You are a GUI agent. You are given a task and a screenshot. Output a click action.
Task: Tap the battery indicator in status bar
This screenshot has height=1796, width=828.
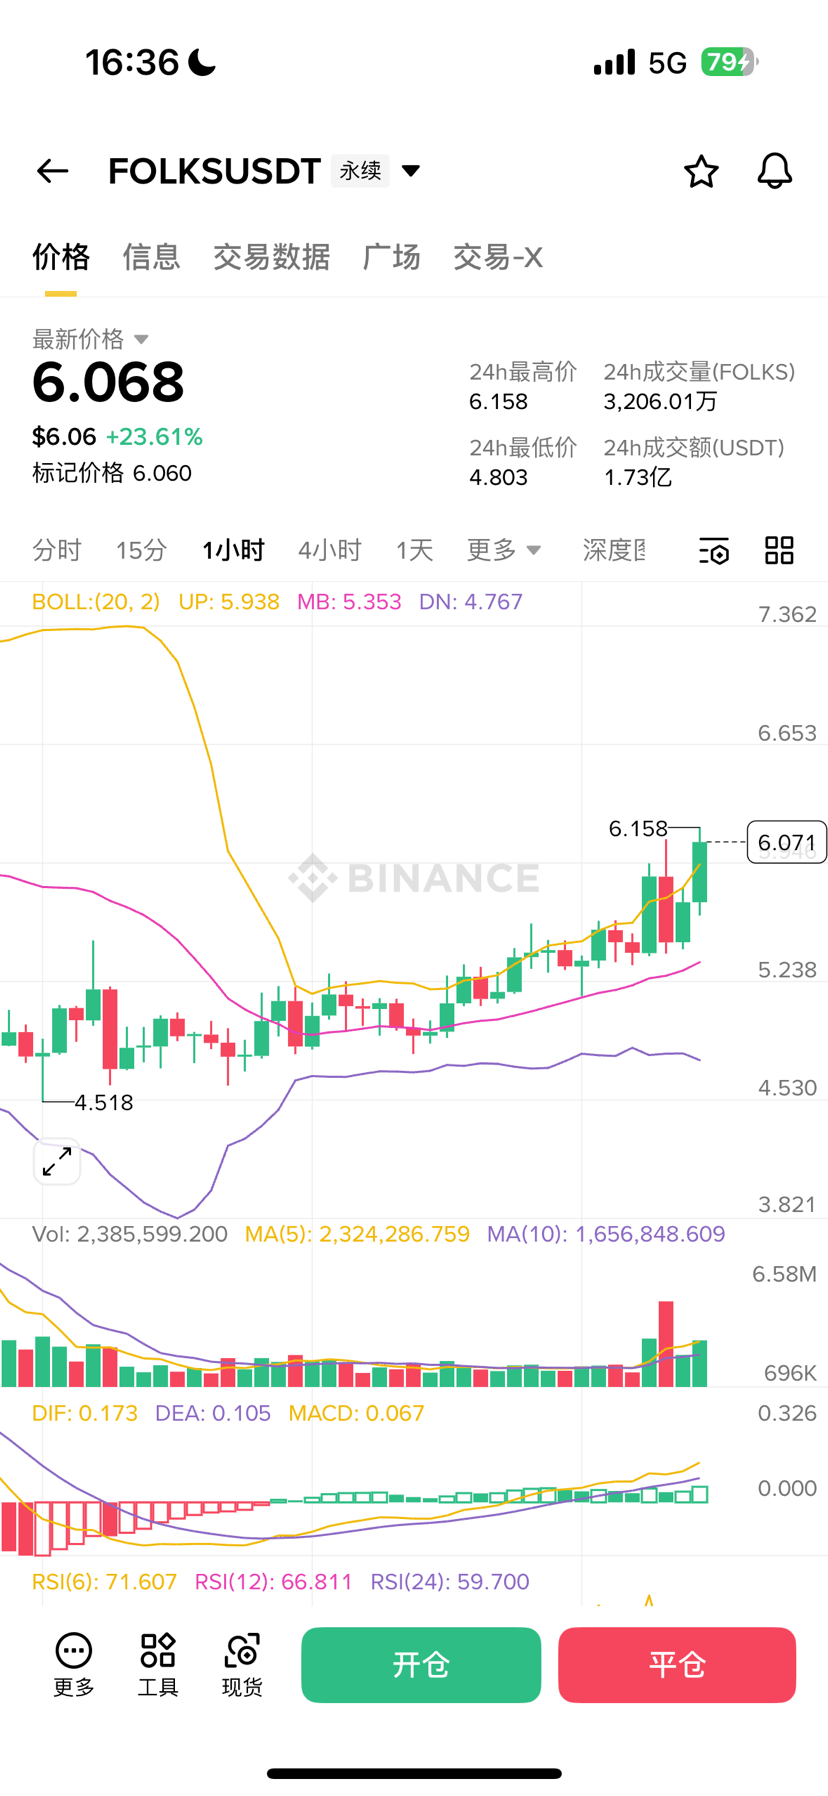click(x=730, y=62)
